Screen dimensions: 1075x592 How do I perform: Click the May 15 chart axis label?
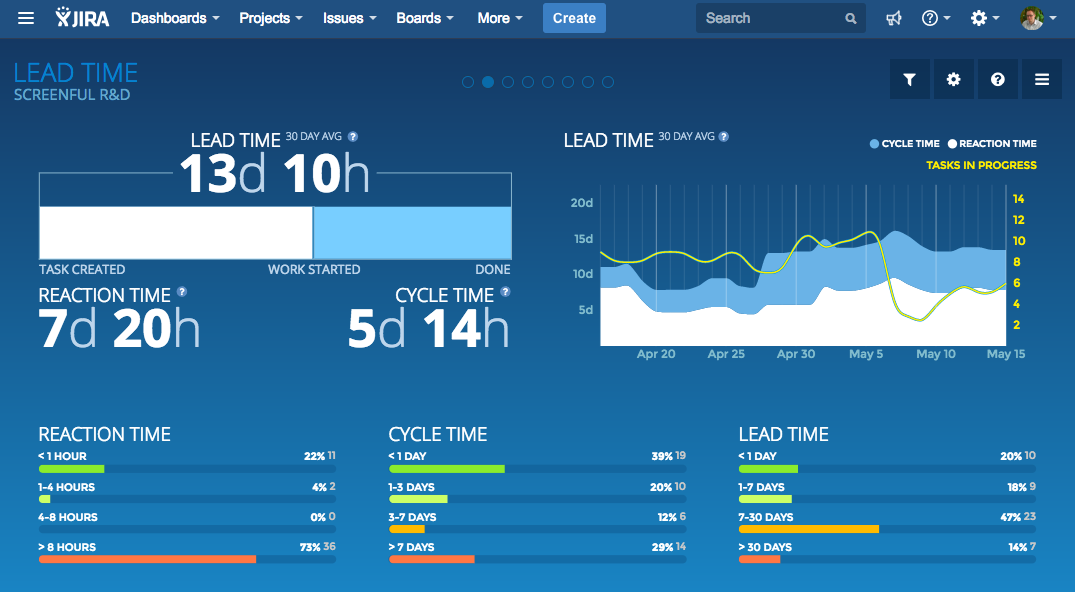coord(1006,354)
